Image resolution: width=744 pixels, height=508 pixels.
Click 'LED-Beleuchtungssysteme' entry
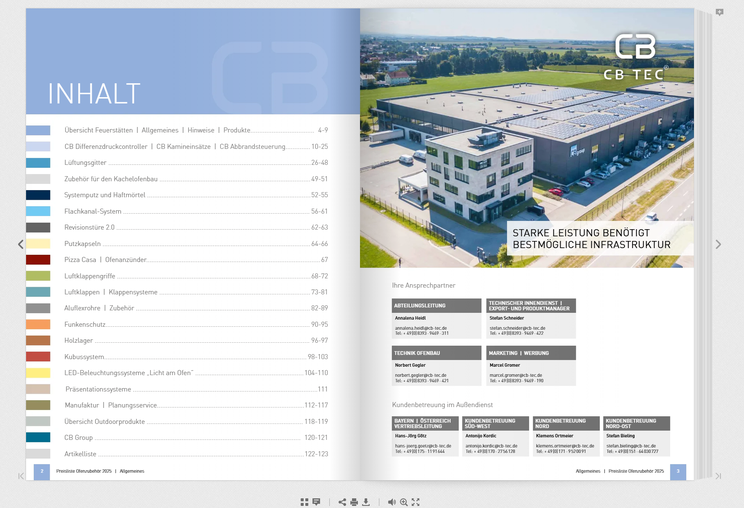coord(196,373)
